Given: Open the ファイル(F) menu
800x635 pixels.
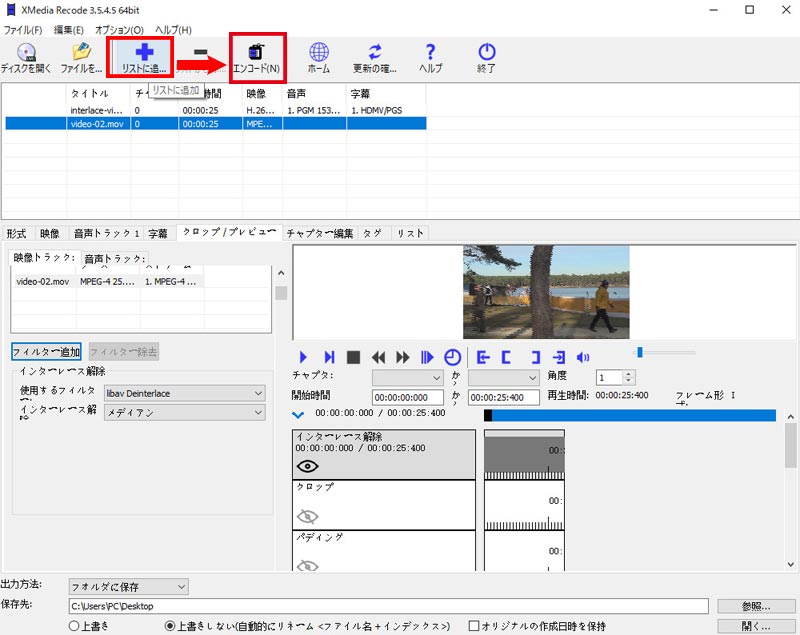Looking at the screenshot, I should point(23,30).
